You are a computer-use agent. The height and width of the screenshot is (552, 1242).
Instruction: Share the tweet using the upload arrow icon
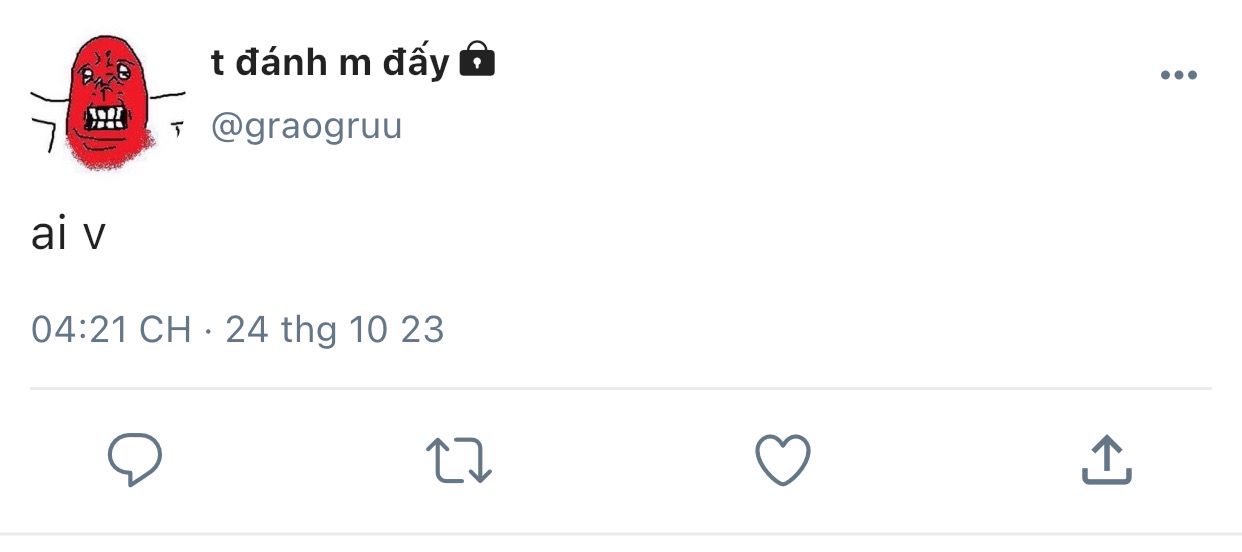1107,461
